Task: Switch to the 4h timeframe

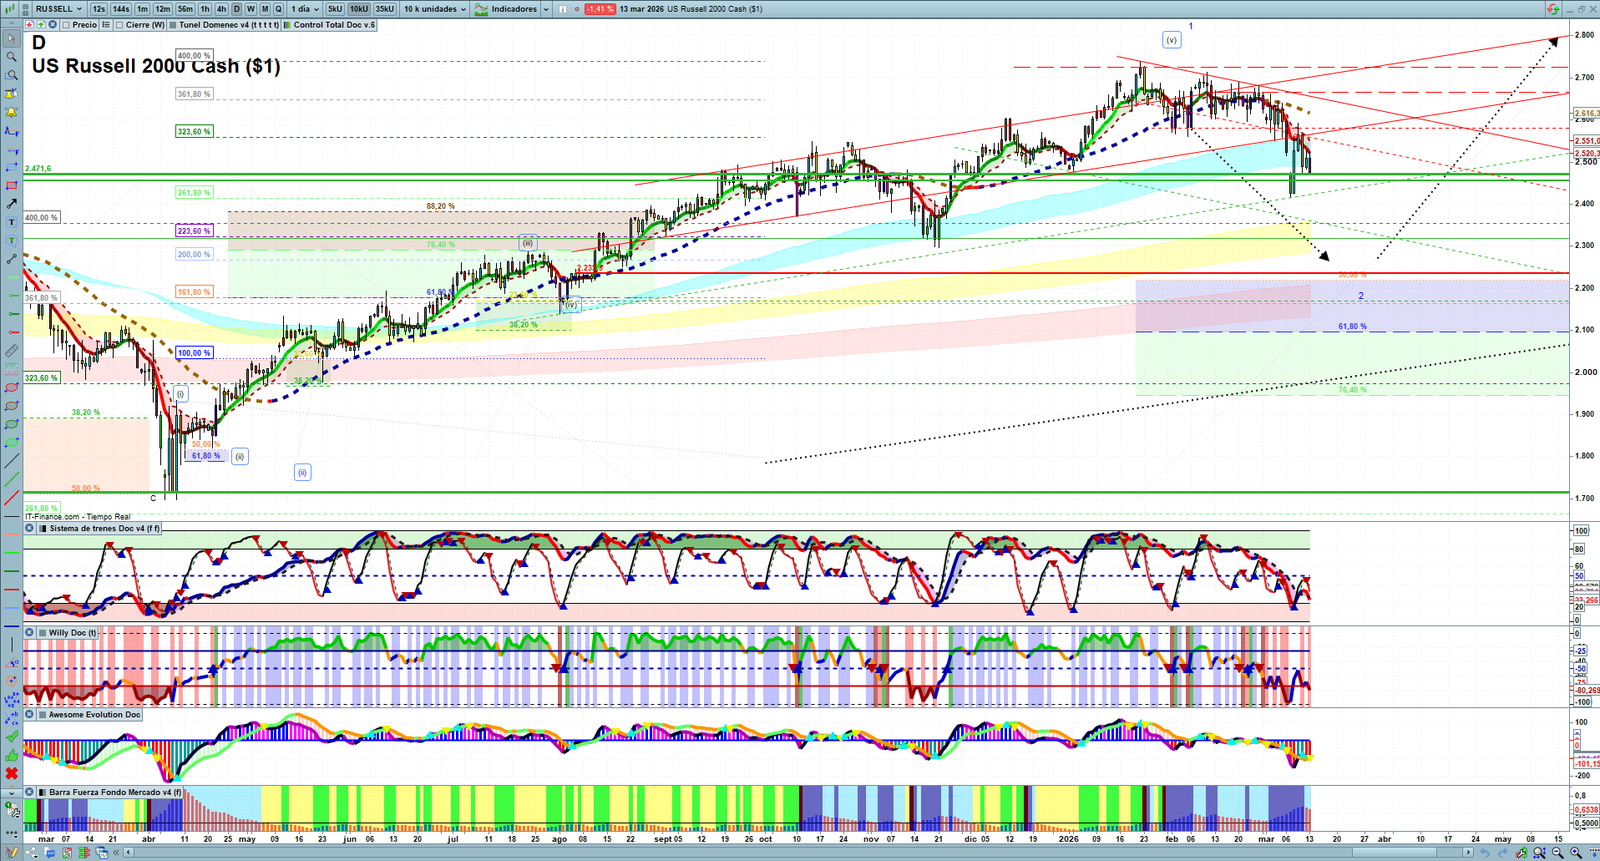Action: click(x=221, y=9)
